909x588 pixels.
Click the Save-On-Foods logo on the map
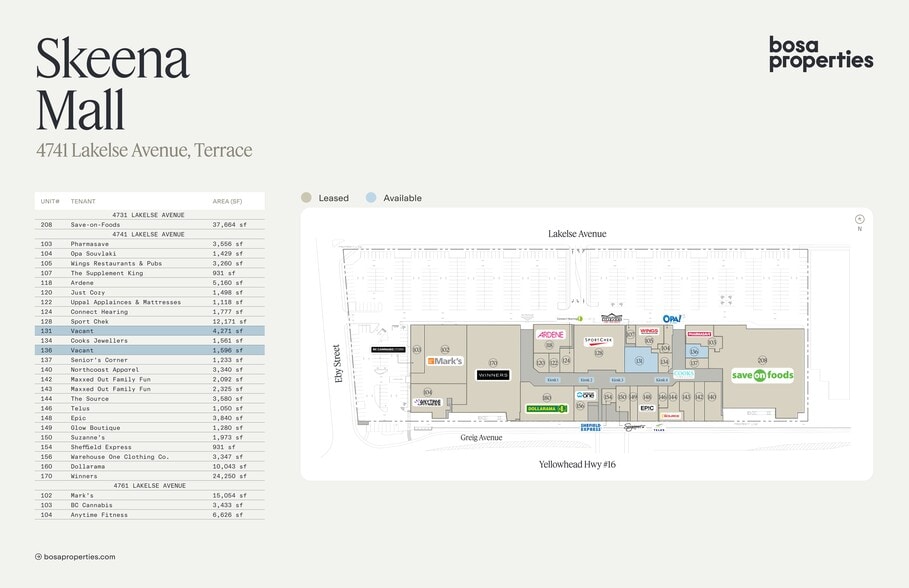point(761,375)
